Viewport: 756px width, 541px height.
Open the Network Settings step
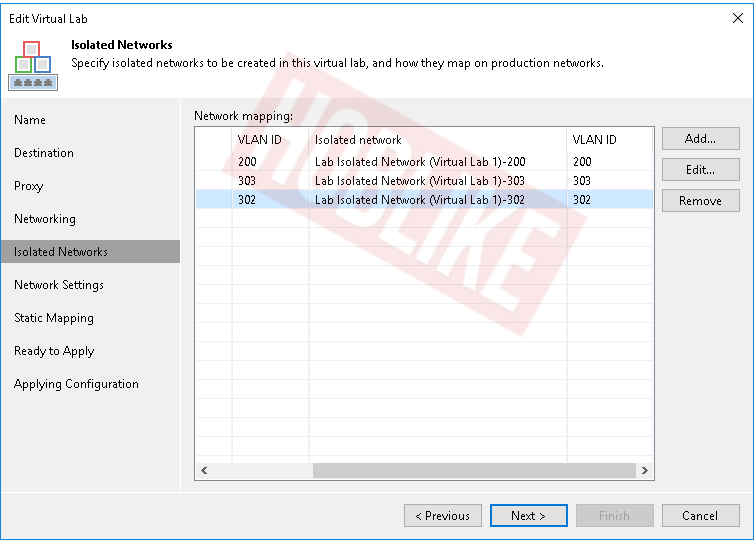[59, 285]
